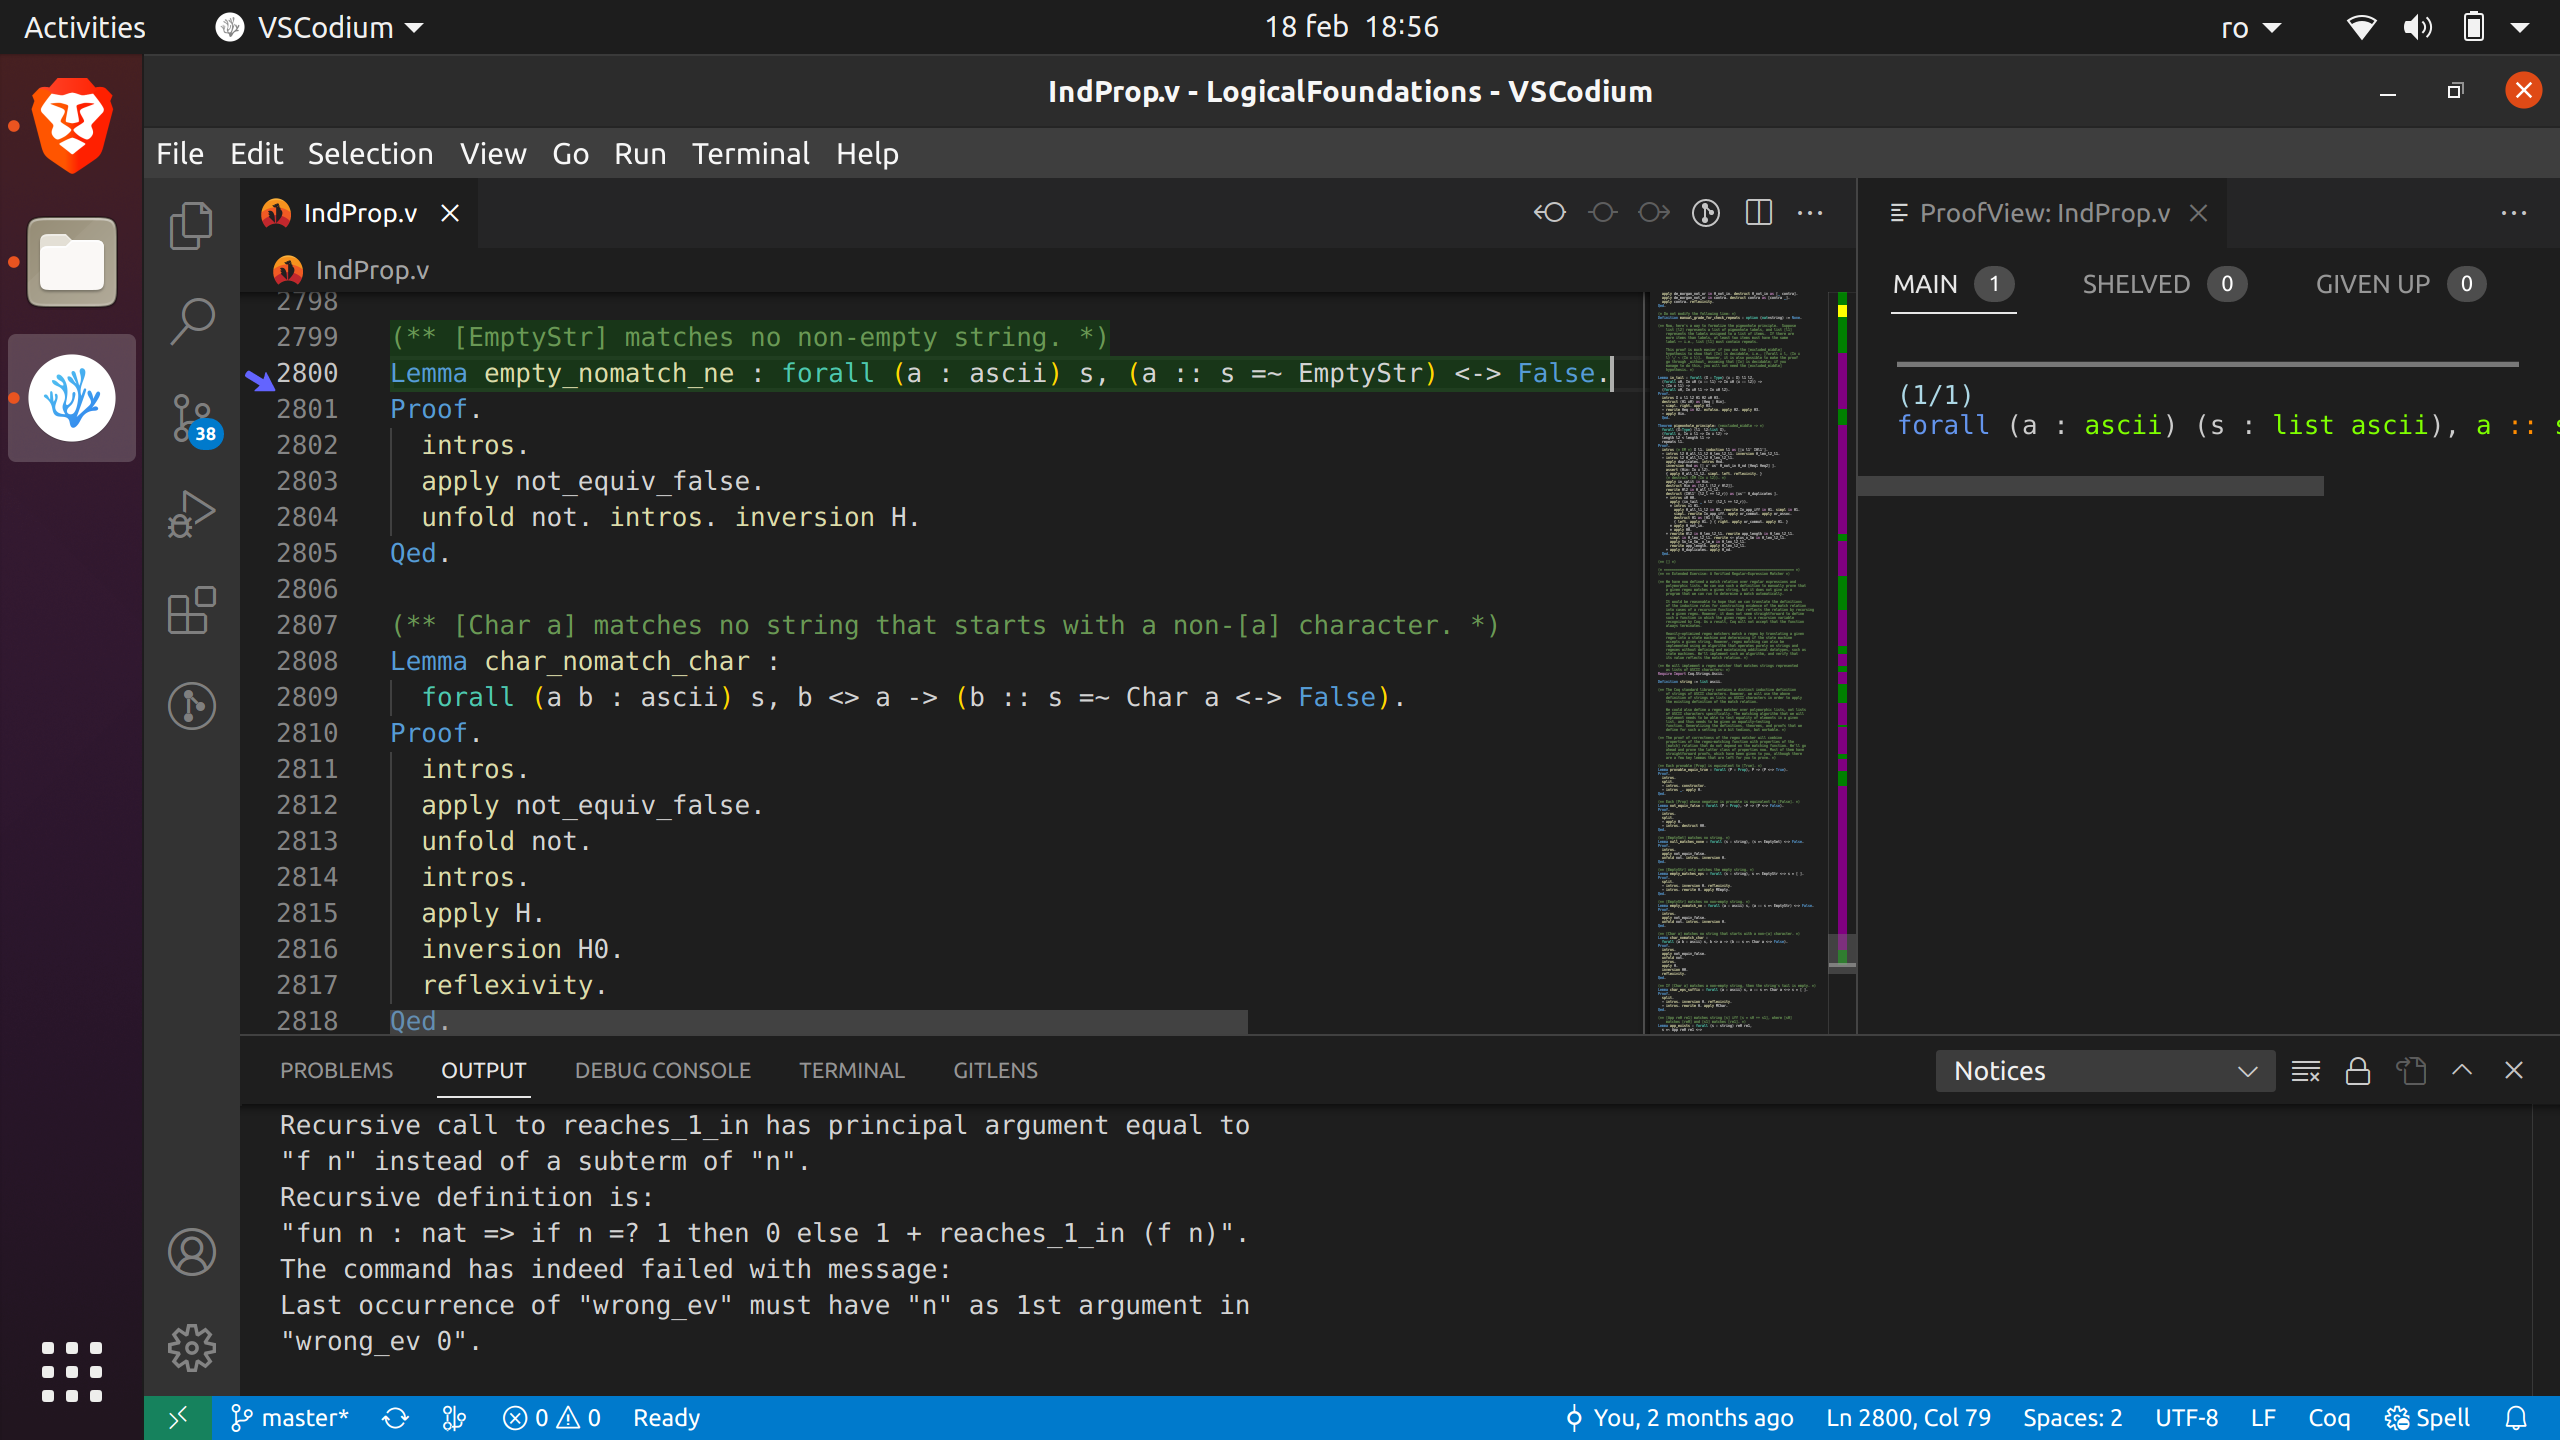Change language mode Coq

(x=2329, y=1418)
